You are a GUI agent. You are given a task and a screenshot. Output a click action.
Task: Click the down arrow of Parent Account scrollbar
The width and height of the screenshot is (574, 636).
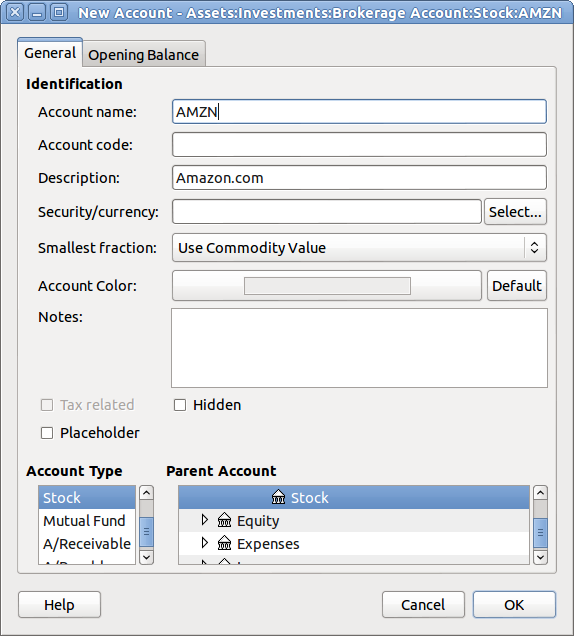[540, 557]
